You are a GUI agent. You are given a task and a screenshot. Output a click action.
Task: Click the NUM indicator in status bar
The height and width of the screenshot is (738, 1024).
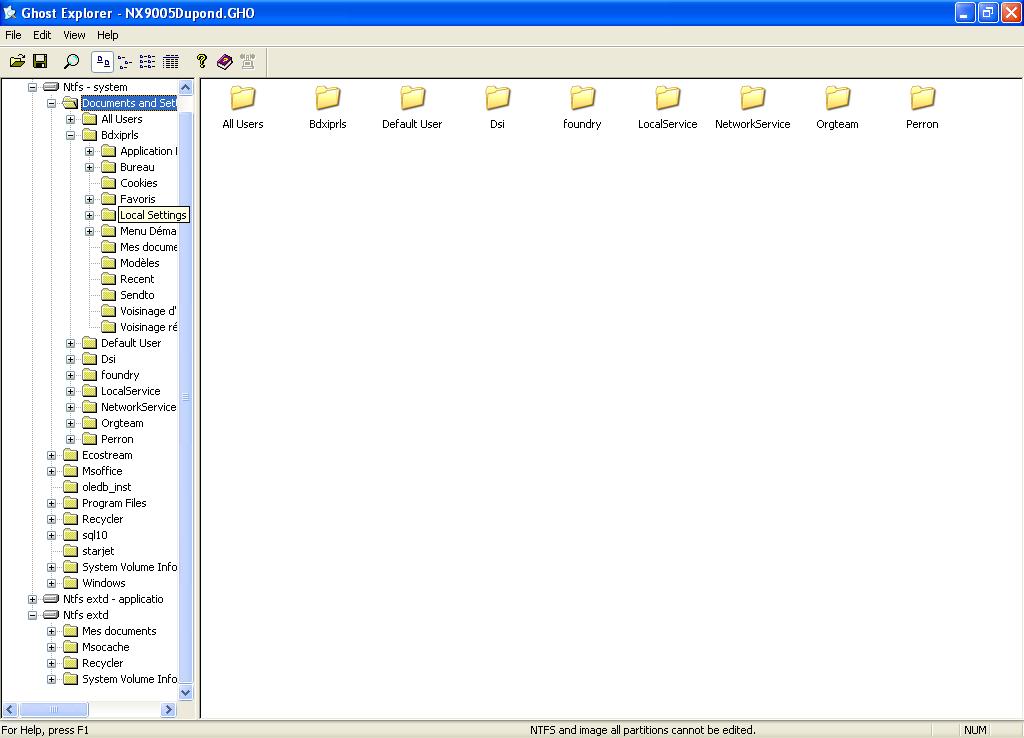pyautogui.click(x=975, y=730)
